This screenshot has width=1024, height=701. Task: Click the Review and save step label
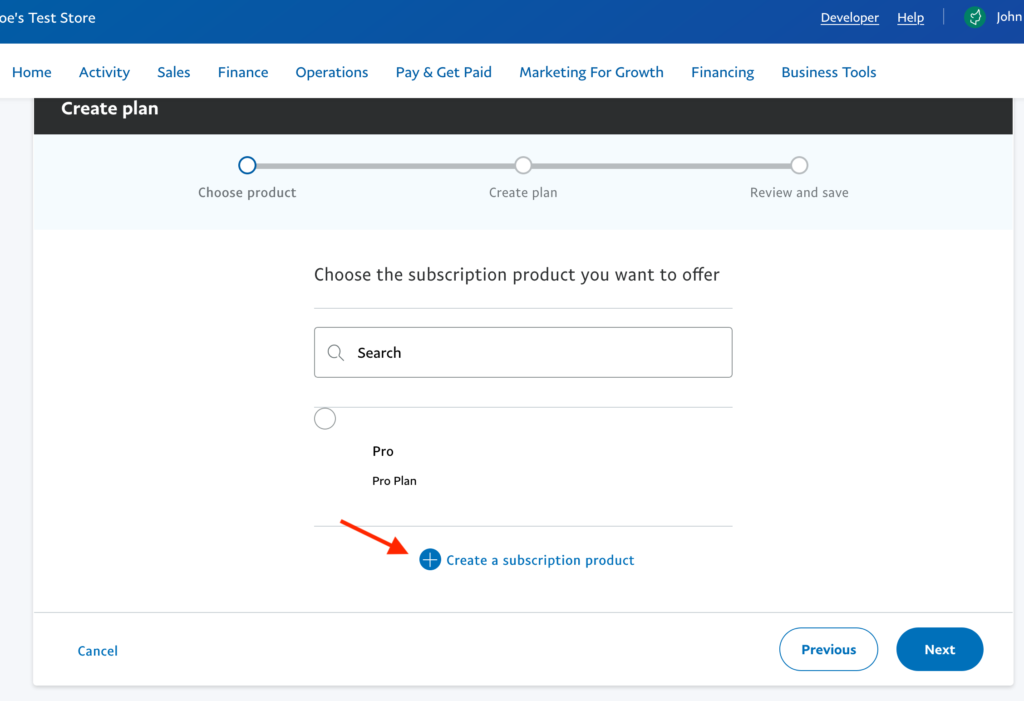[799, 193]
